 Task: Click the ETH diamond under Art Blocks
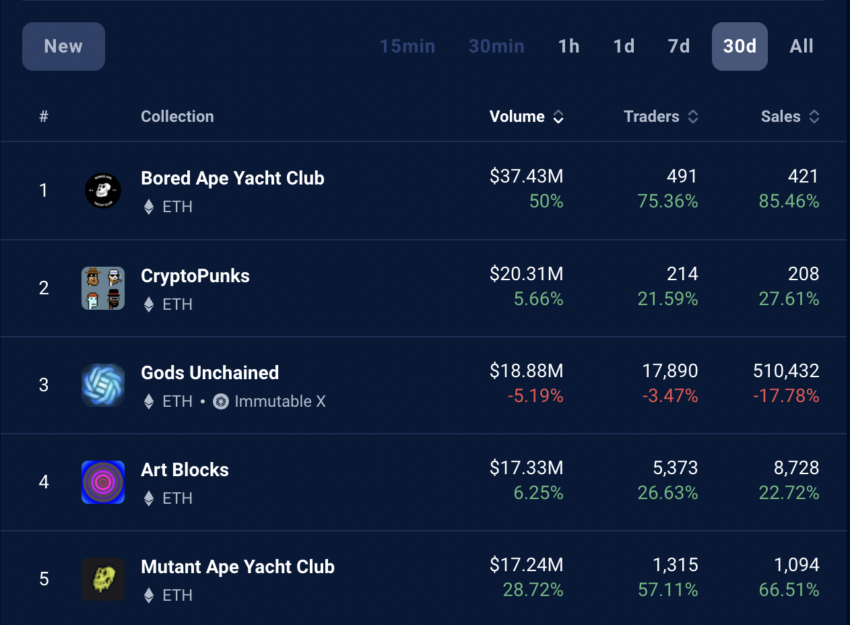click(x=149, y=499)
